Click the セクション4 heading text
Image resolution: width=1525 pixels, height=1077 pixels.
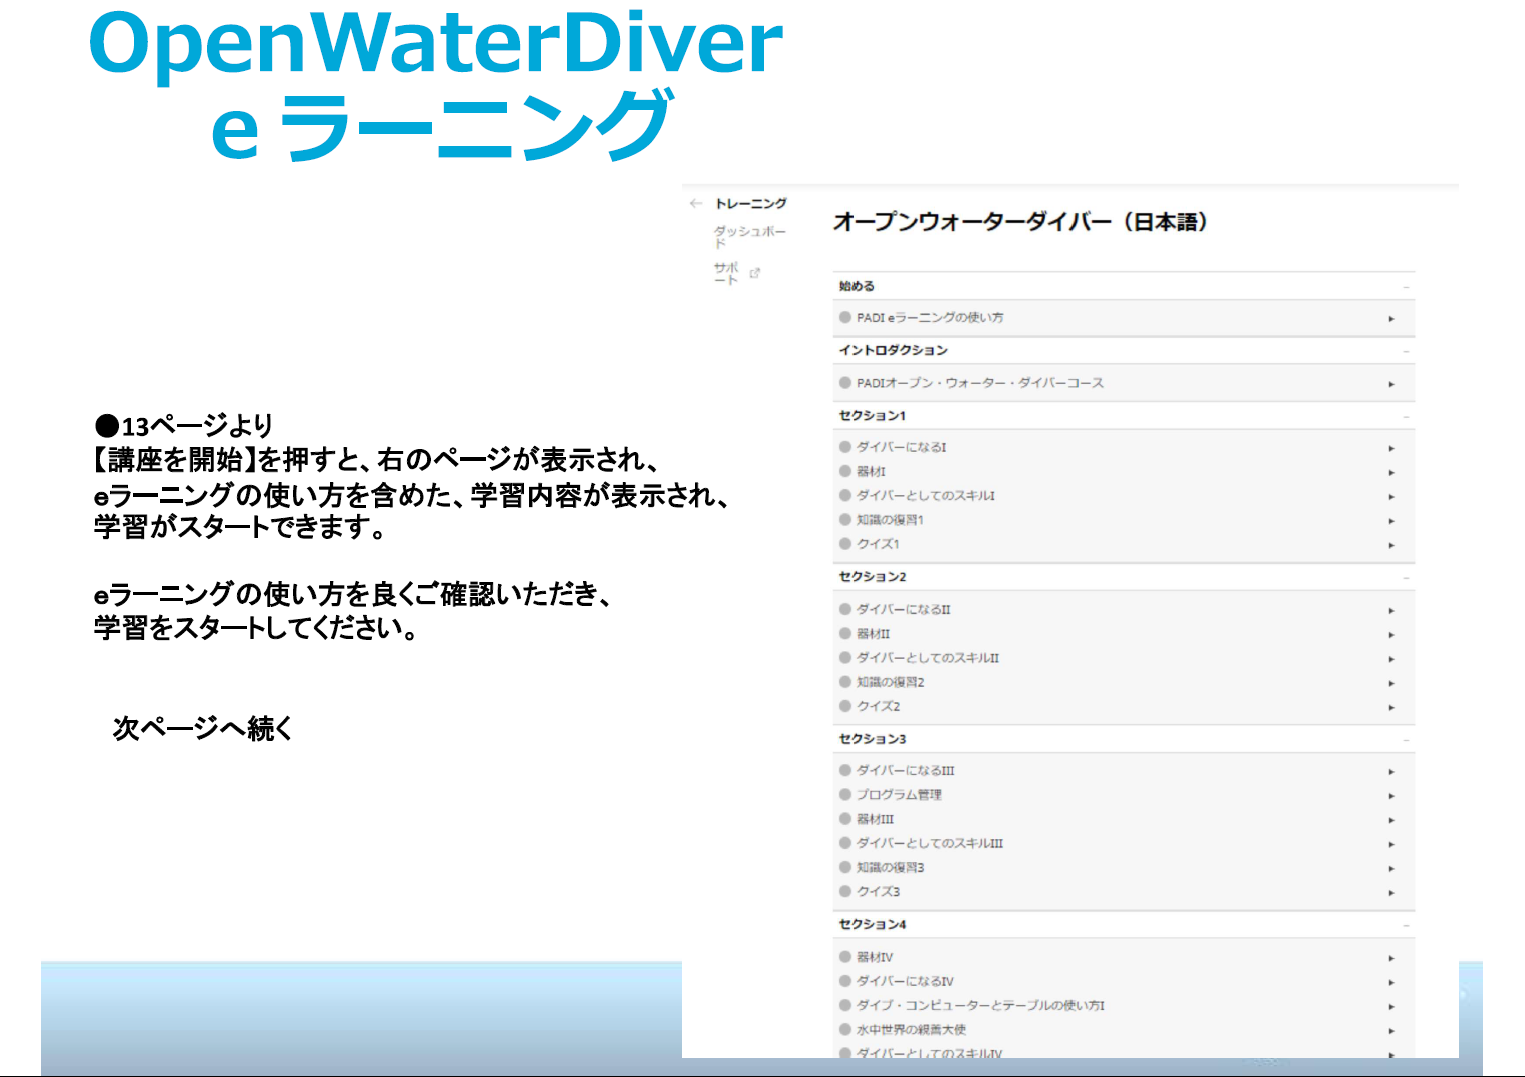click(872, 924)
